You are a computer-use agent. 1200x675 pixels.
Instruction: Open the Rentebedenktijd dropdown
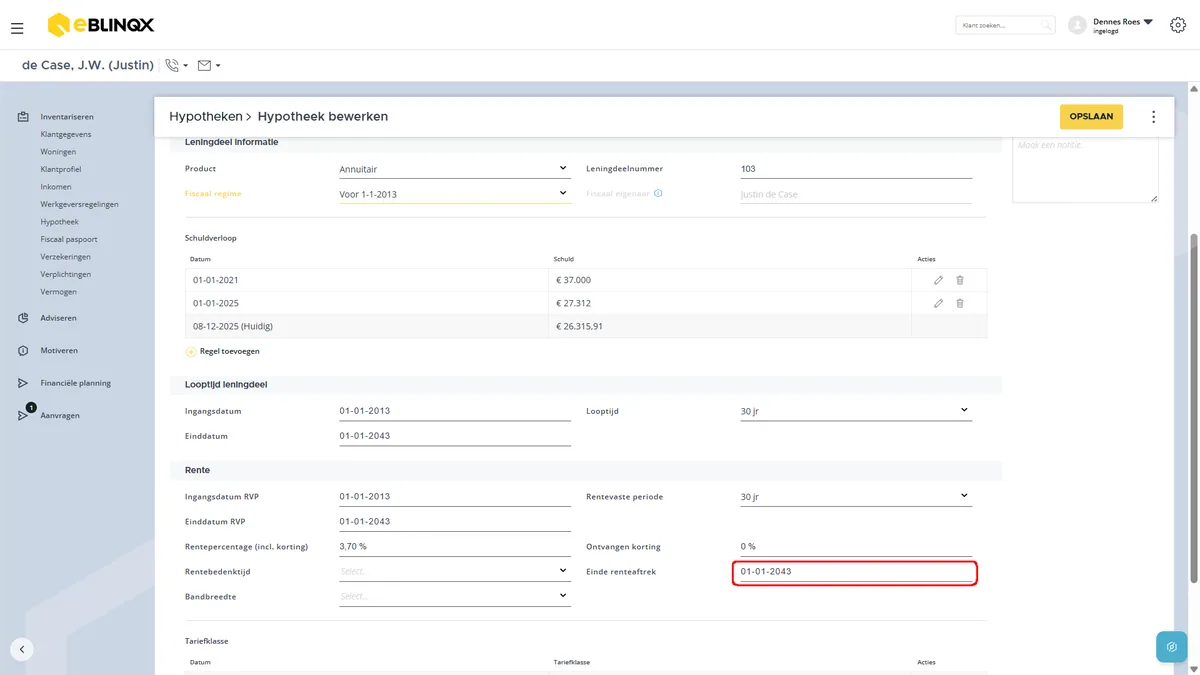455,571
